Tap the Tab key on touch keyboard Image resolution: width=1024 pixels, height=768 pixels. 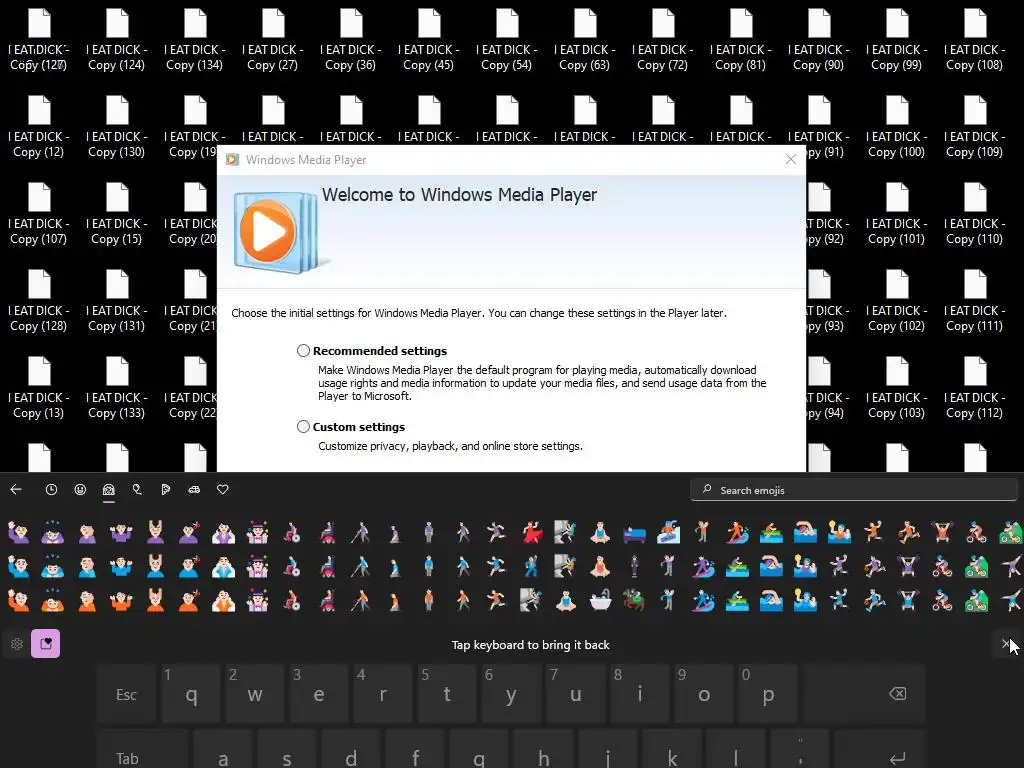pyautogui.click(x=143, y=751)
